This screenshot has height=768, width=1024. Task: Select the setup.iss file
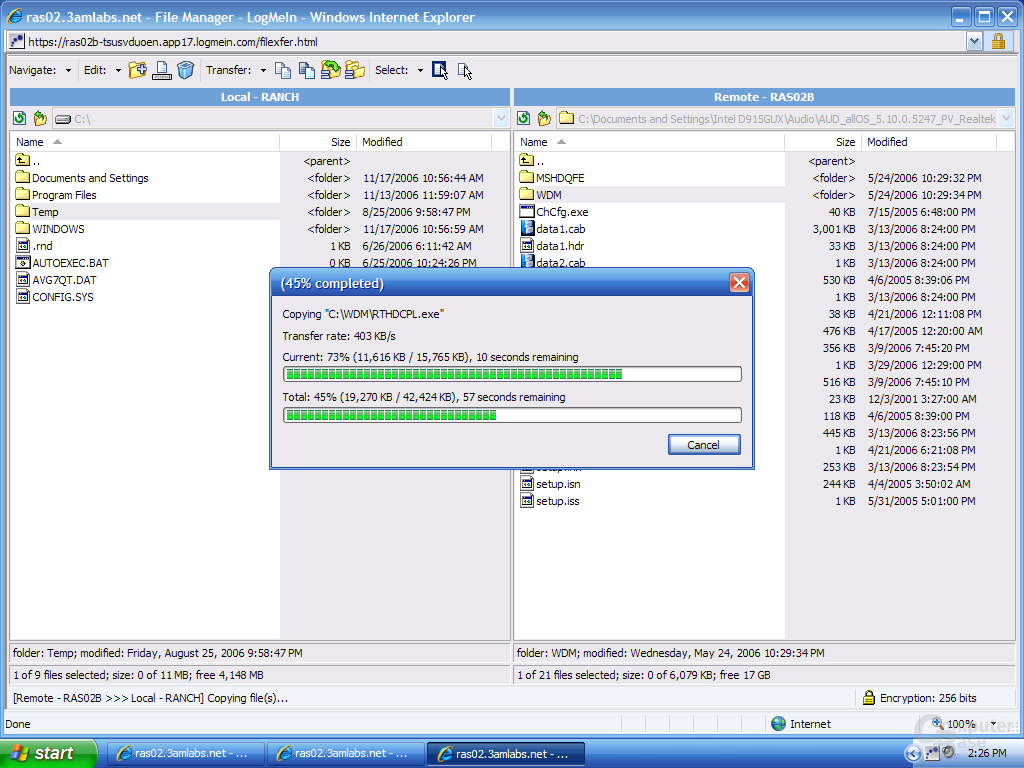point(557,501)
